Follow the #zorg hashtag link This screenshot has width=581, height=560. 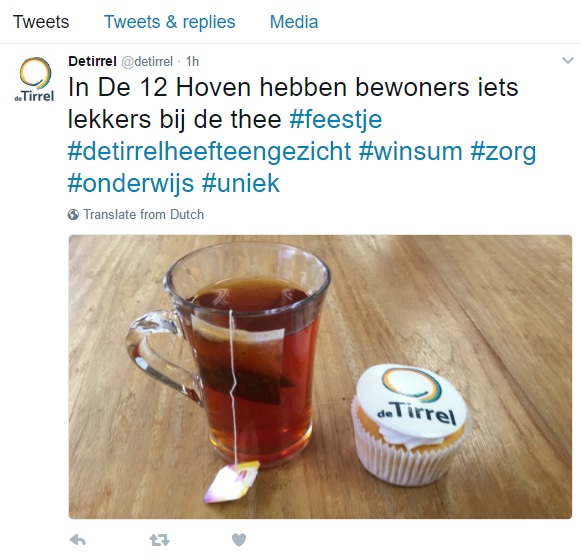point(504,152)
